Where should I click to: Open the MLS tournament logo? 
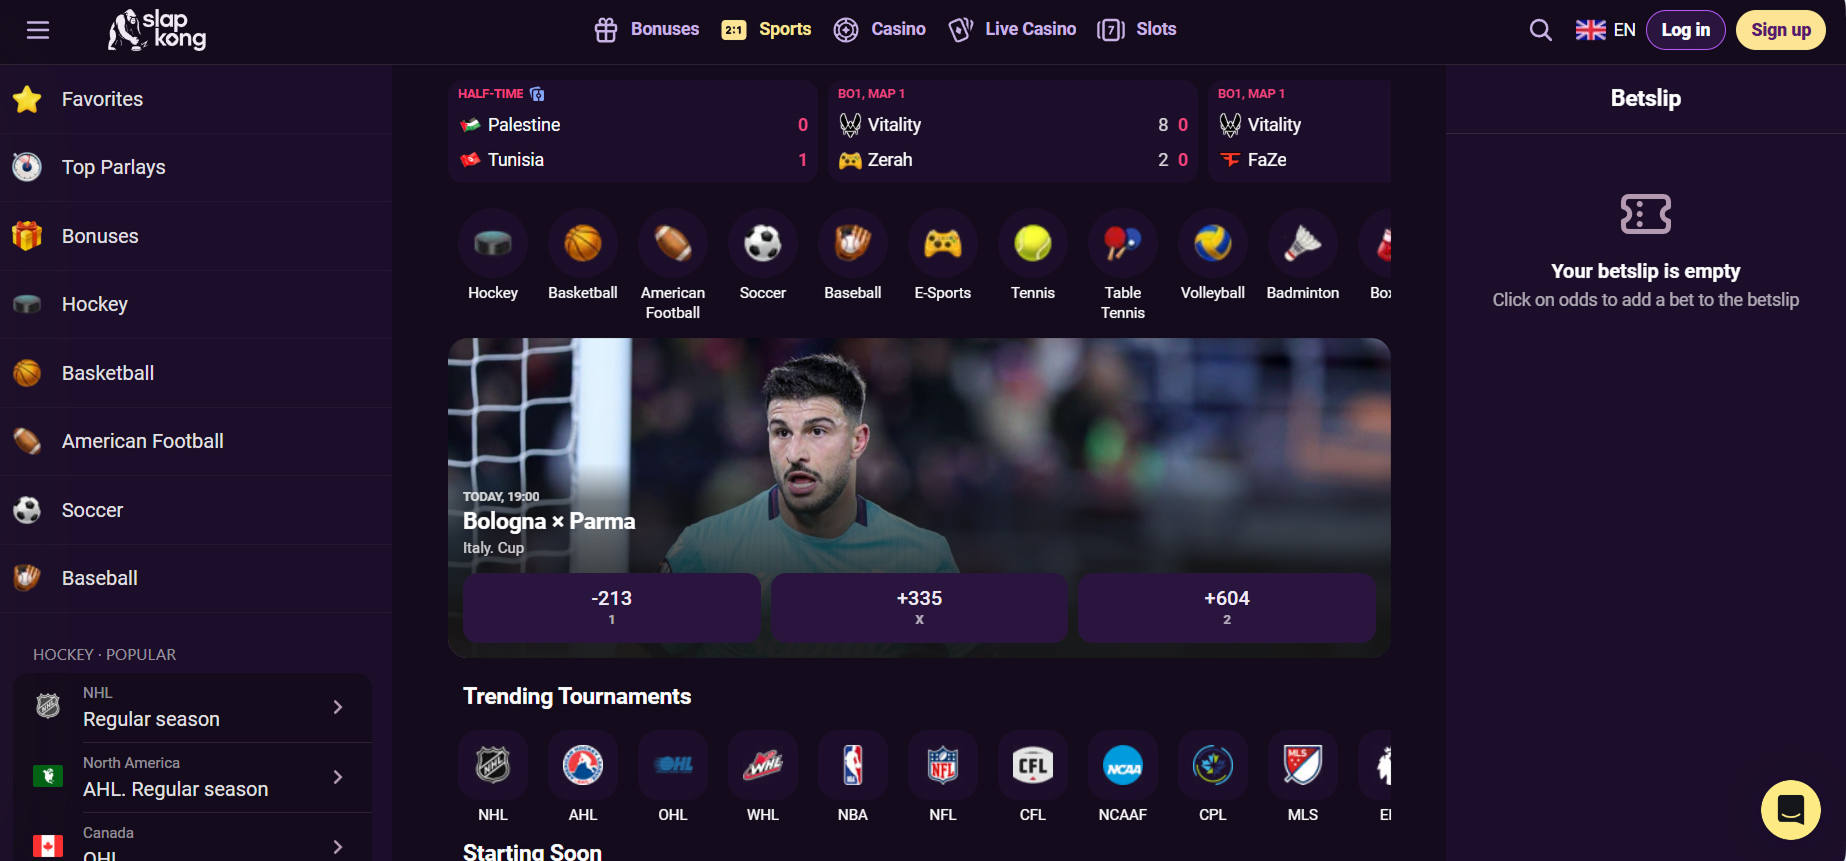[1303, 765]
